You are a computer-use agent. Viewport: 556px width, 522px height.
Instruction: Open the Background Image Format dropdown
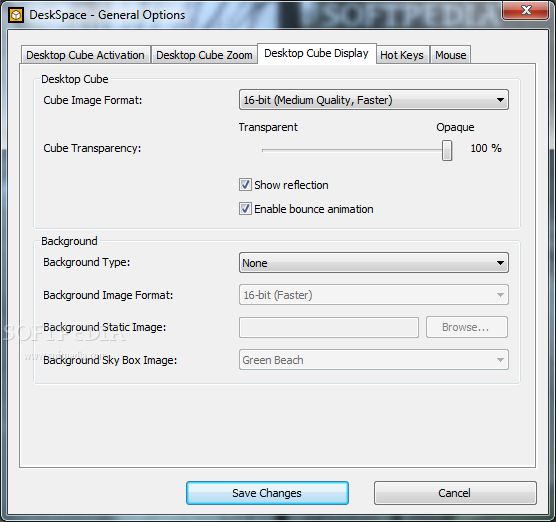point(374,295)
